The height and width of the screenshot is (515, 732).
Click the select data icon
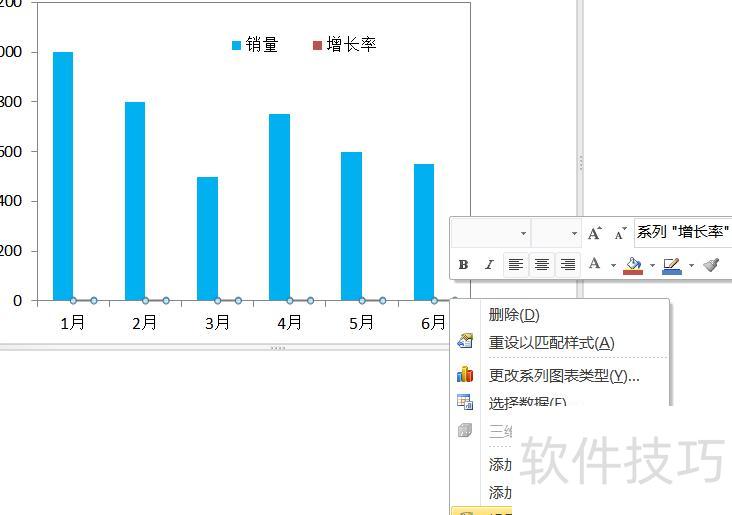[465, 402]
